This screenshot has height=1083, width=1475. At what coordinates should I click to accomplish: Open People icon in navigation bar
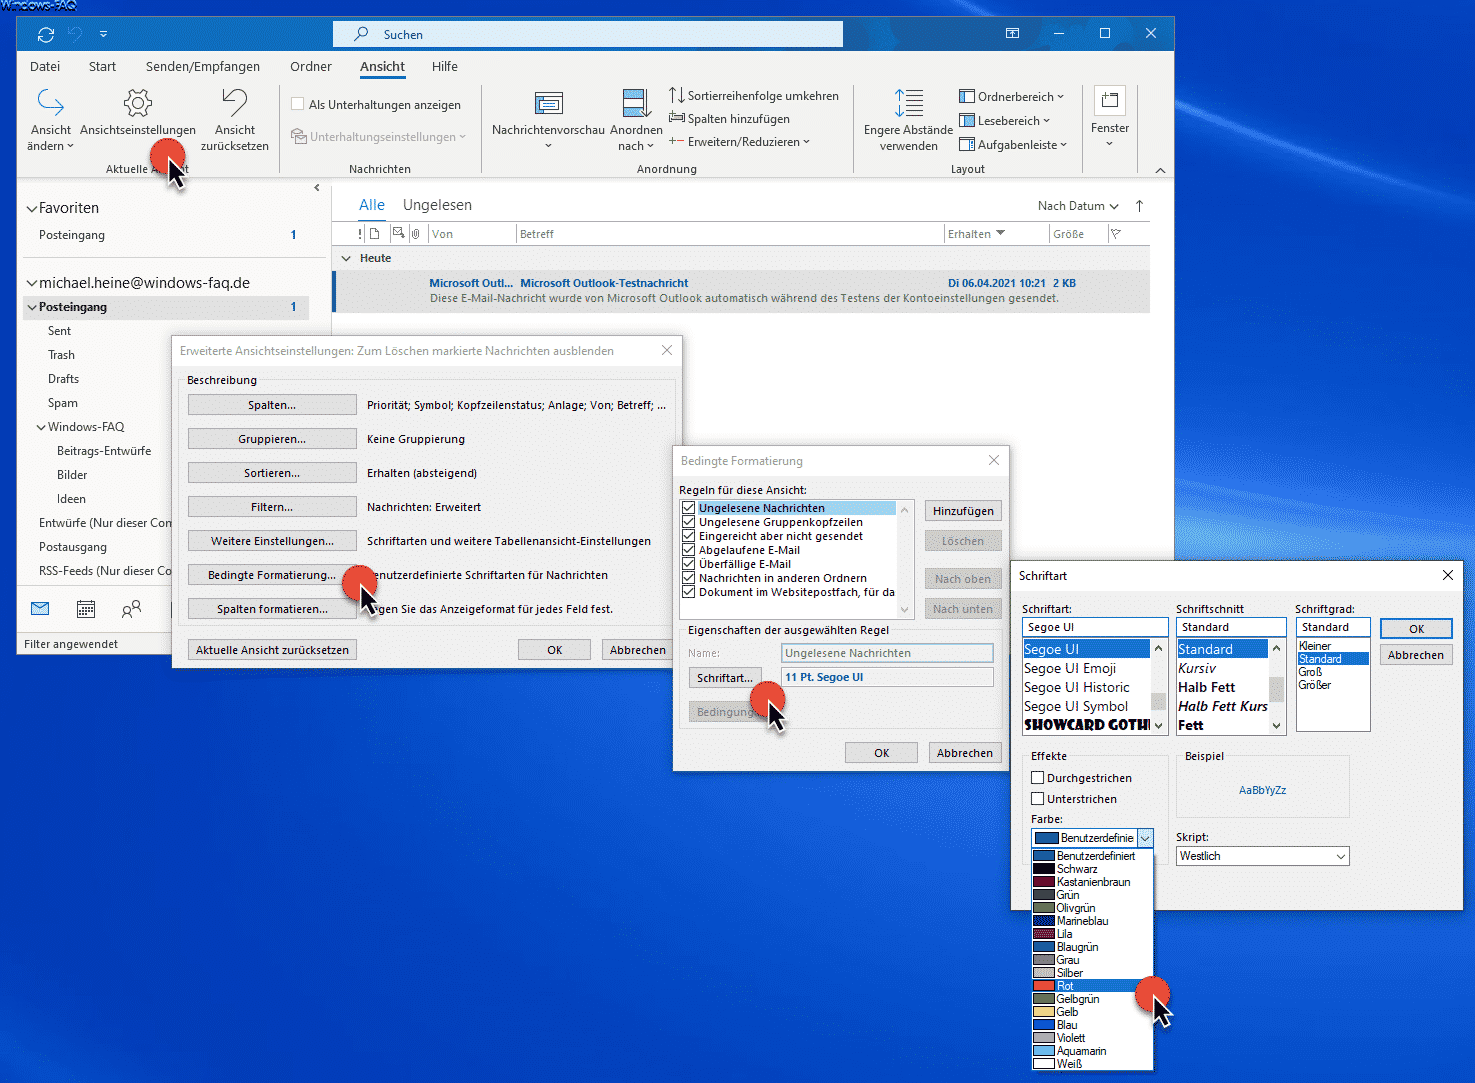(131, 609)
